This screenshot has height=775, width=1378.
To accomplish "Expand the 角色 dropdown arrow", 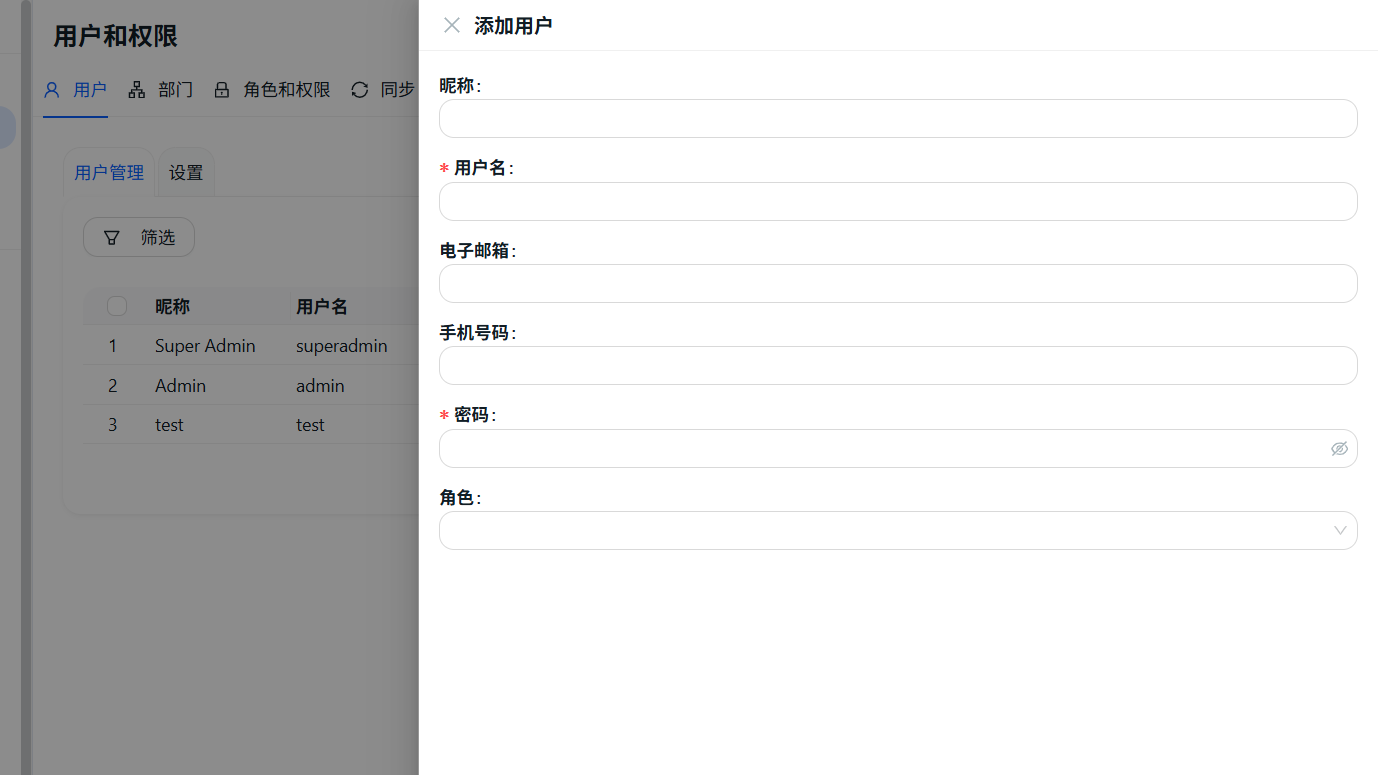I will click(x=1340, y=531).
